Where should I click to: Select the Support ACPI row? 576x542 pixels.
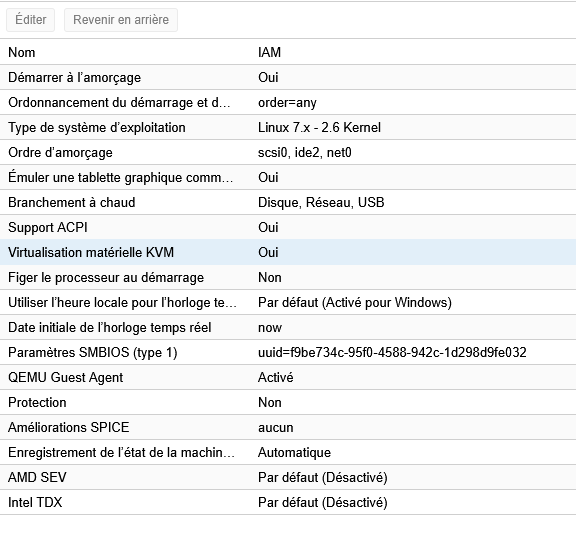(x=288, y=227)
